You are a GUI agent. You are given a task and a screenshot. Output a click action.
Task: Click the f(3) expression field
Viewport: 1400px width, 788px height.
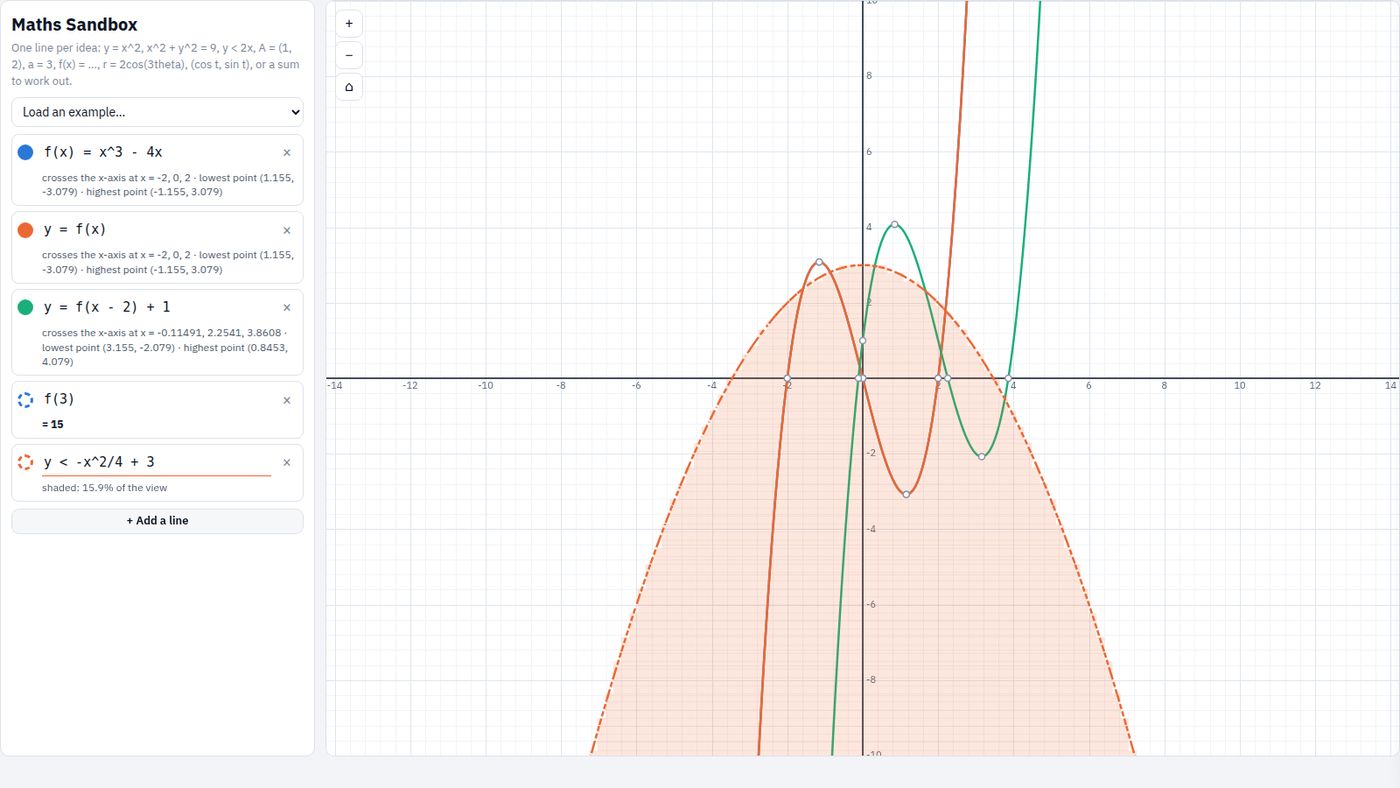[x=156, y=400]
